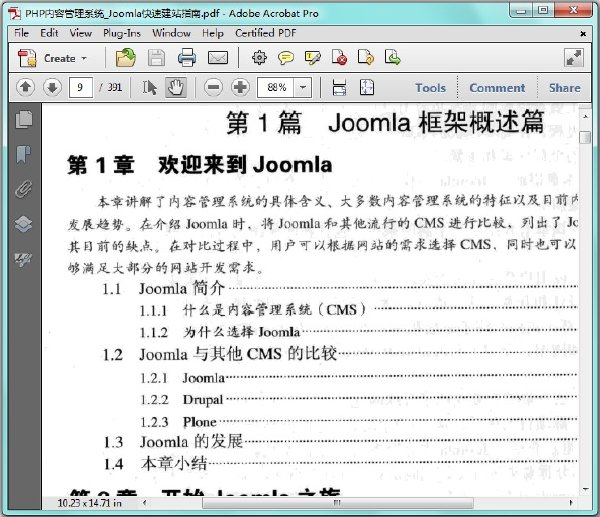Click 1.2 Joomla 与其他 CMS 的比较 entry
This screenshot has width=600, height=517.
[340, 354]
